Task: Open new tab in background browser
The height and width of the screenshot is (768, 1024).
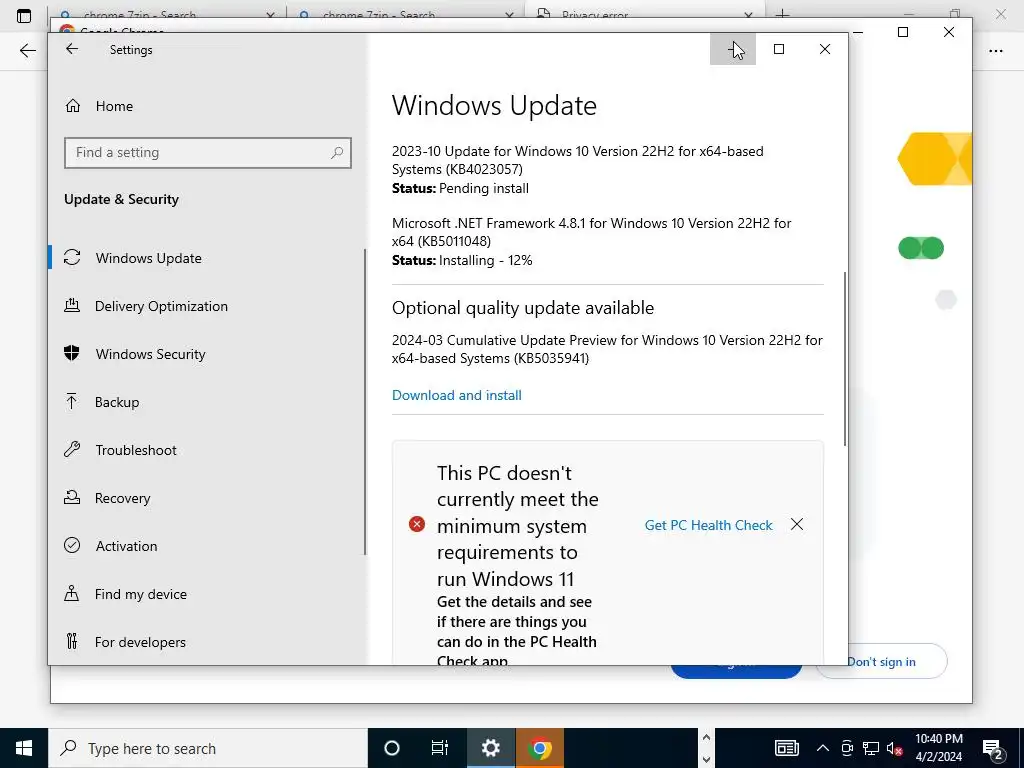Action: coord(783,14)
